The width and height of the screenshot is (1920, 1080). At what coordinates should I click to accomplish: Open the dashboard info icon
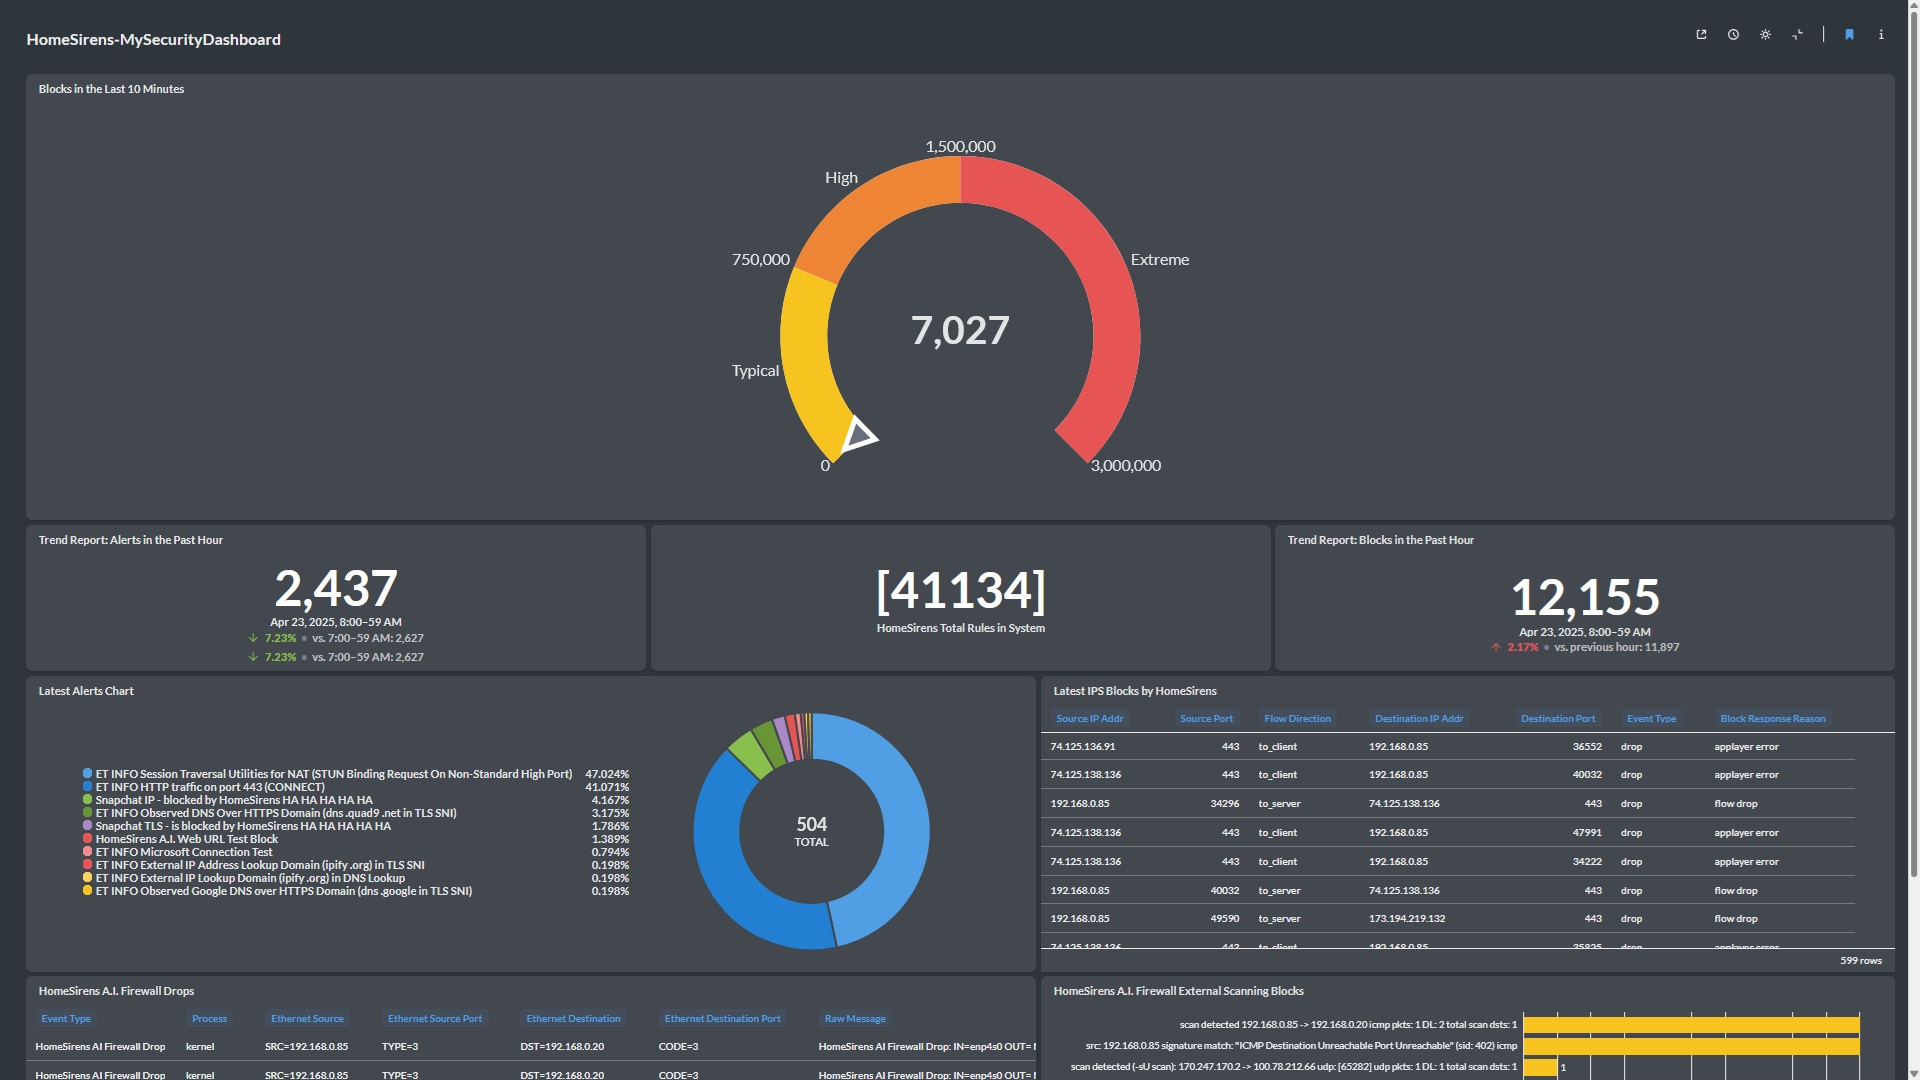1881,35
